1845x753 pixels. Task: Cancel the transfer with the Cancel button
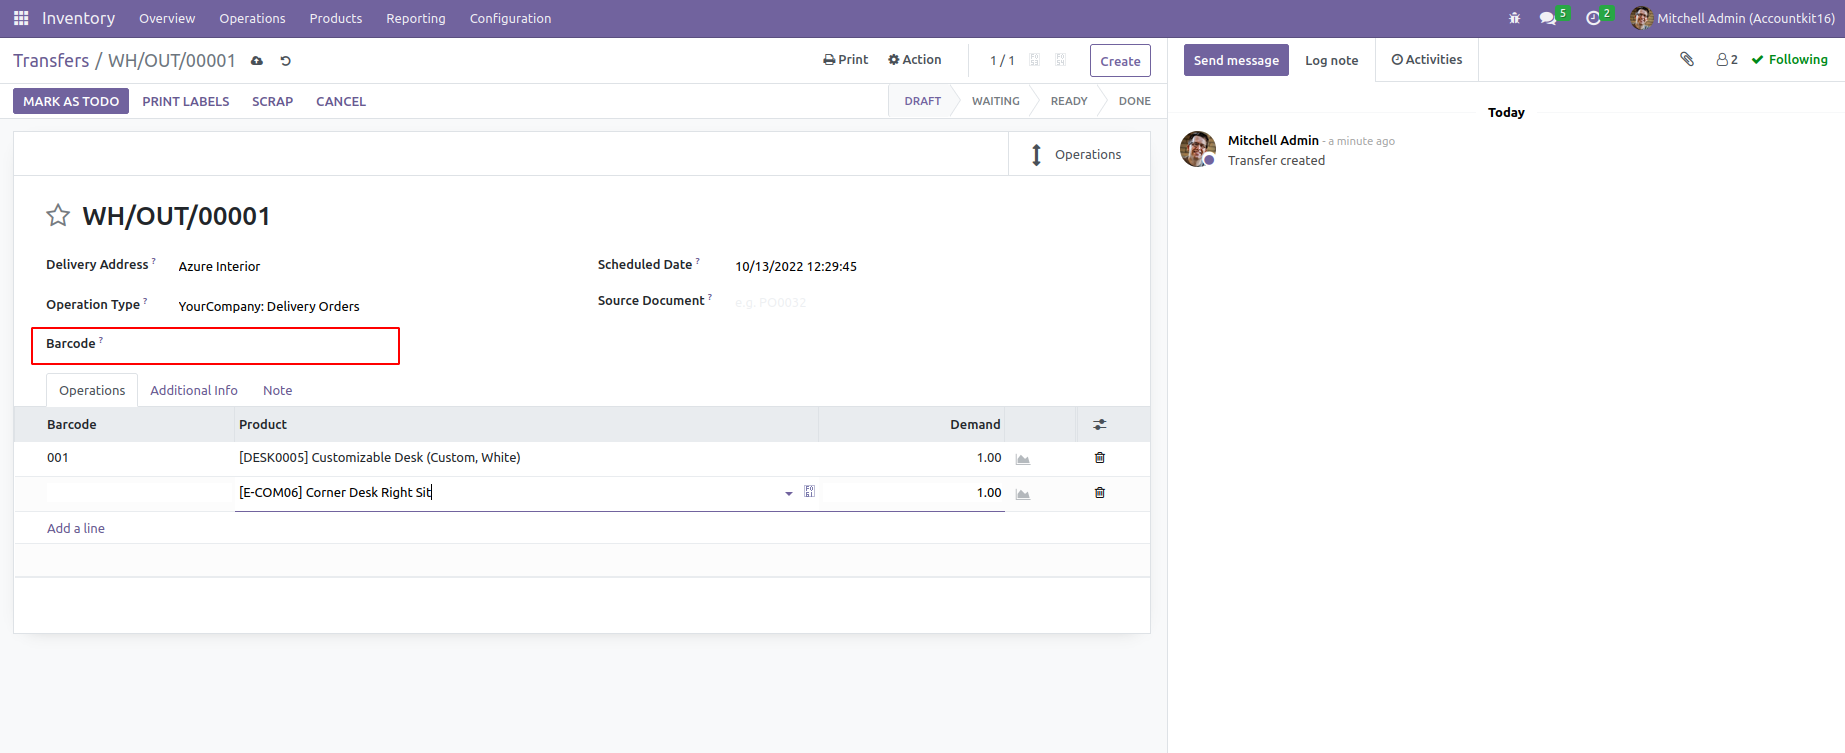(x=341, y=101)
